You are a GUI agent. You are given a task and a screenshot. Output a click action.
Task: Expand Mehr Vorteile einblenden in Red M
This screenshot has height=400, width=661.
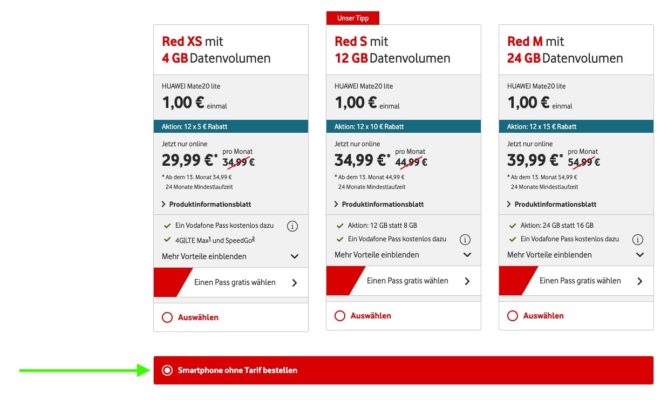(x=576, y=255)
